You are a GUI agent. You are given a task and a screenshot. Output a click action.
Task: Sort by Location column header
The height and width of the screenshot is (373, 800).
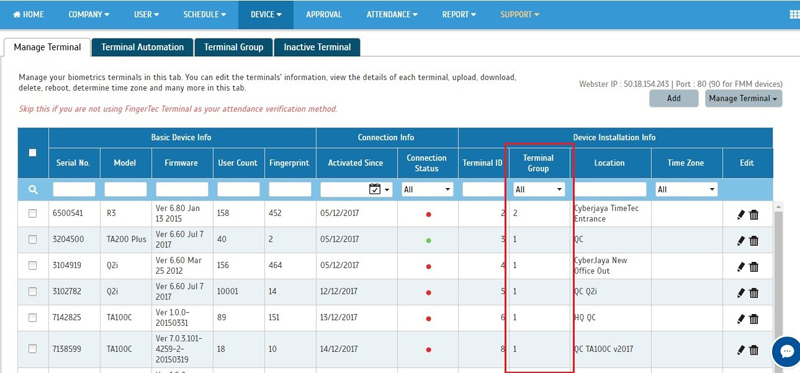coord(609,163)
